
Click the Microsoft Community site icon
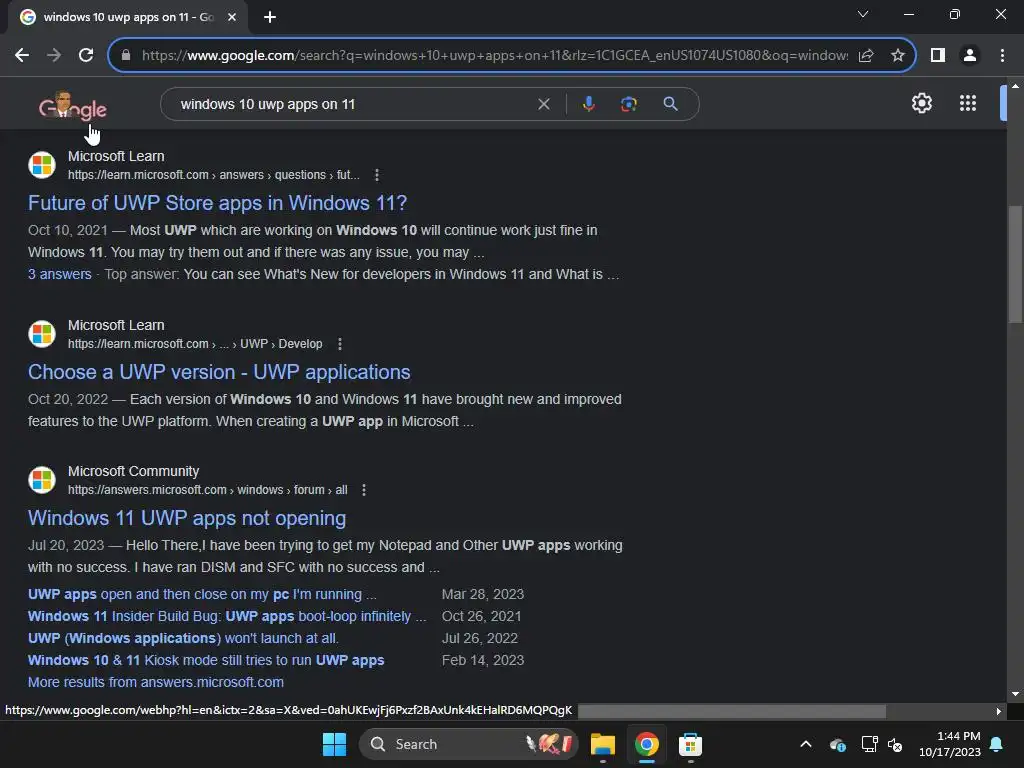(42, 480)
